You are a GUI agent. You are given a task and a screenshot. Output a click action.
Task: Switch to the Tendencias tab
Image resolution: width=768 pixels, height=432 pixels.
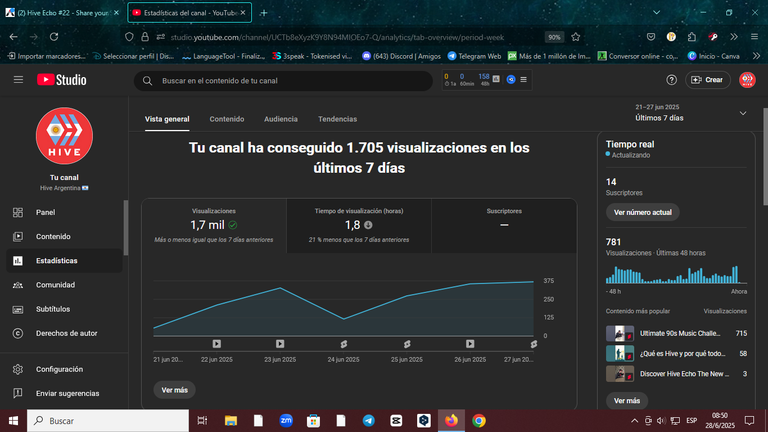(337, 119)
